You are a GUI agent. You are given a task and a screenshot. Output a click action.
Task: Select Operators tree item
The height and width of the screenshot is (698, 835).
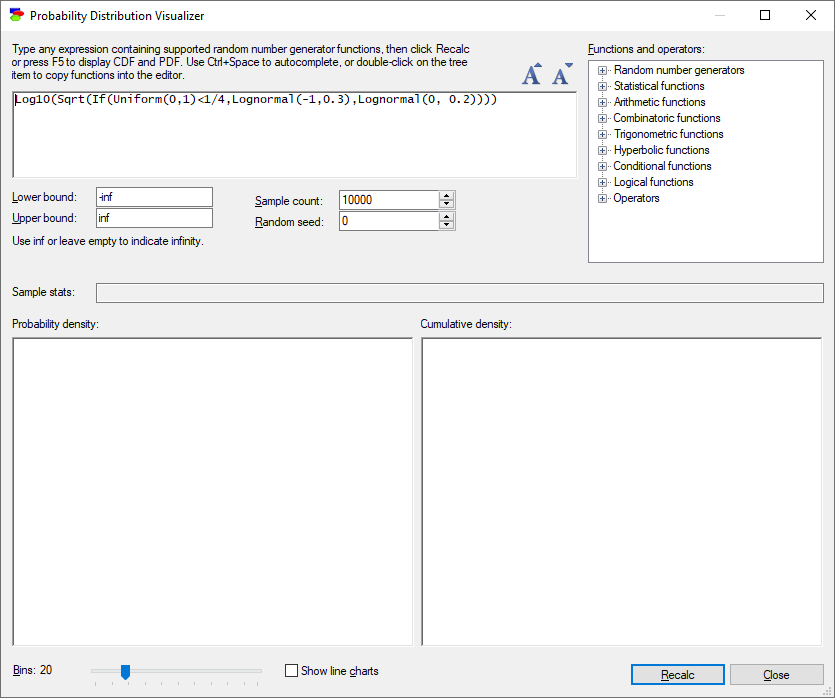[636, 198]
